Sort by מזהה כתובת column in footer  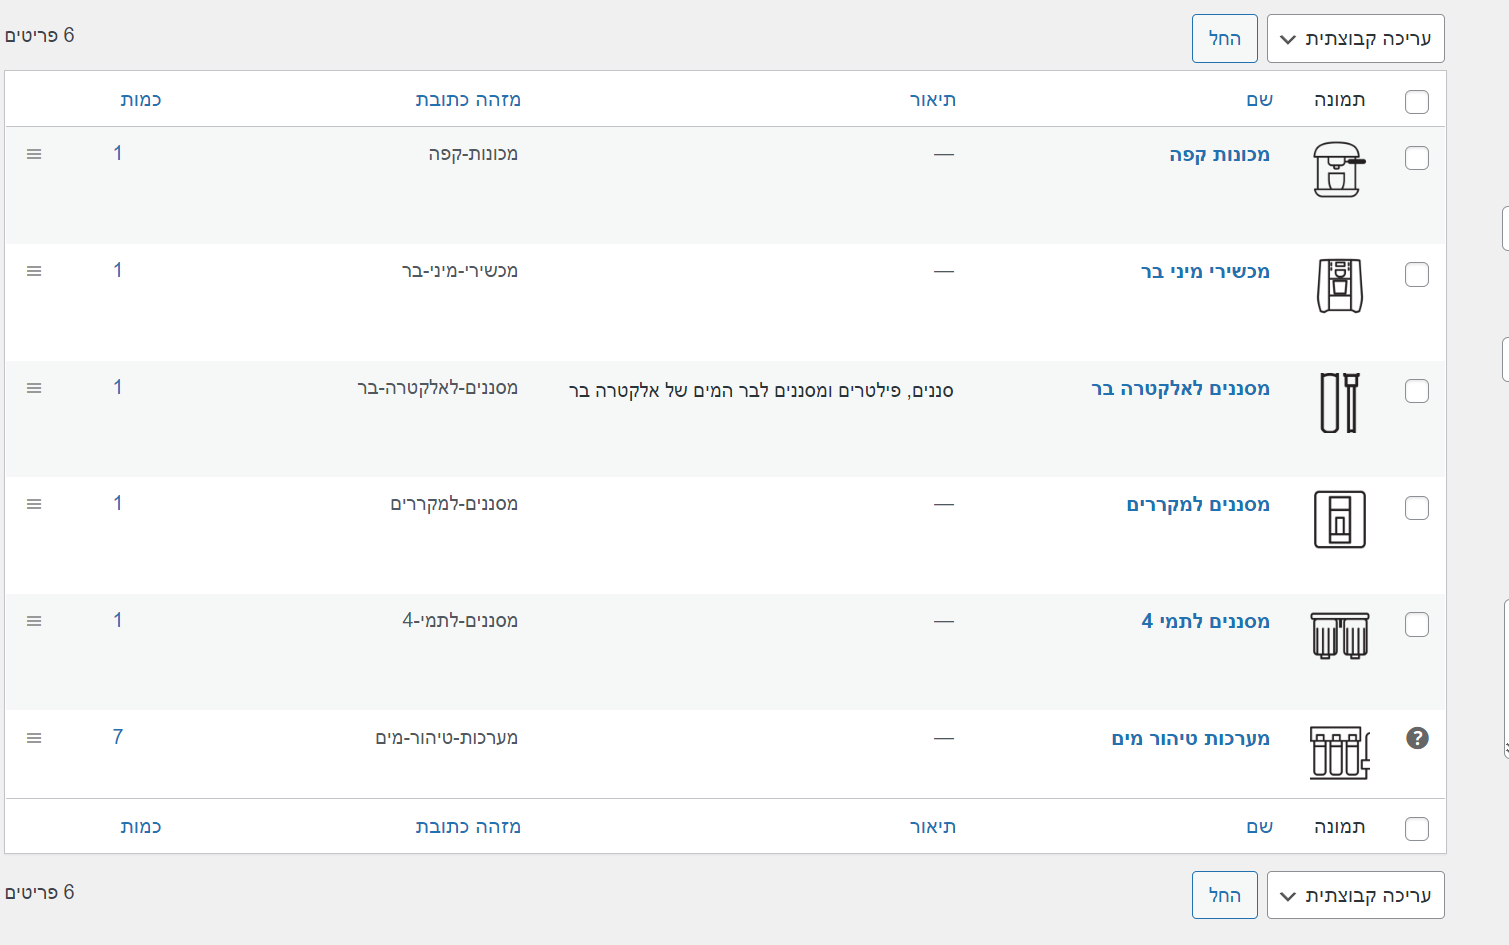click(468, 826)
